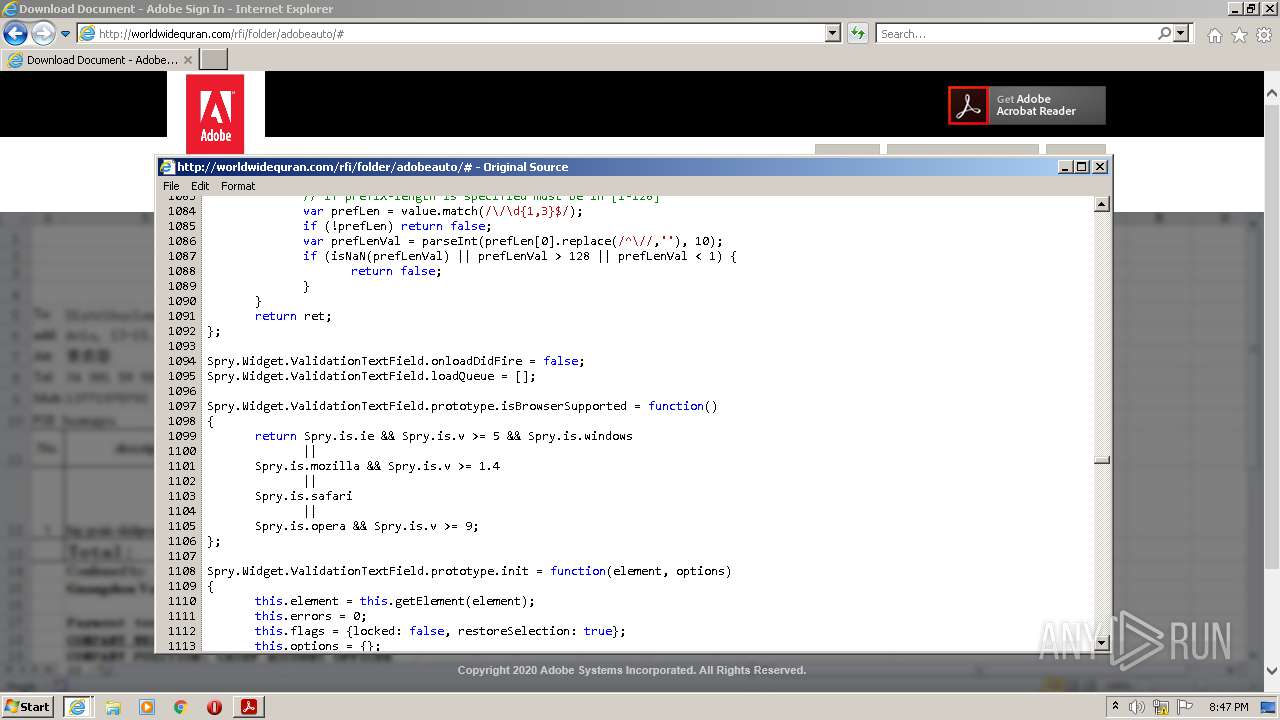The height and width of the screenshot is (720, 1280).
Task: Click line 1101 Spry.is.mozilla condition
Action: pos(377,466)
